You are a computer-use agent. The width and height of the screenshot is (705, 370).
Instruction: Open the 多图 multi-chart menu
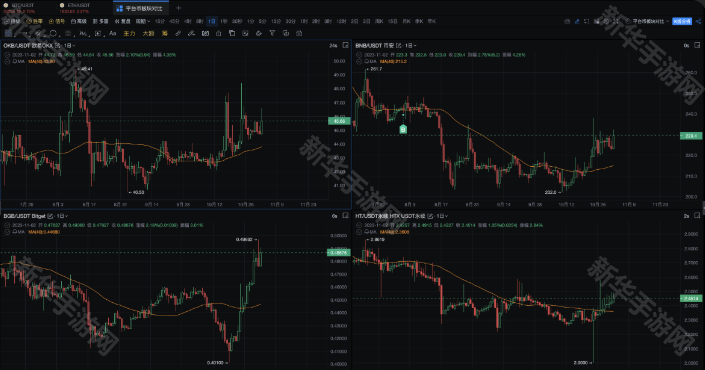coord(101,21)
